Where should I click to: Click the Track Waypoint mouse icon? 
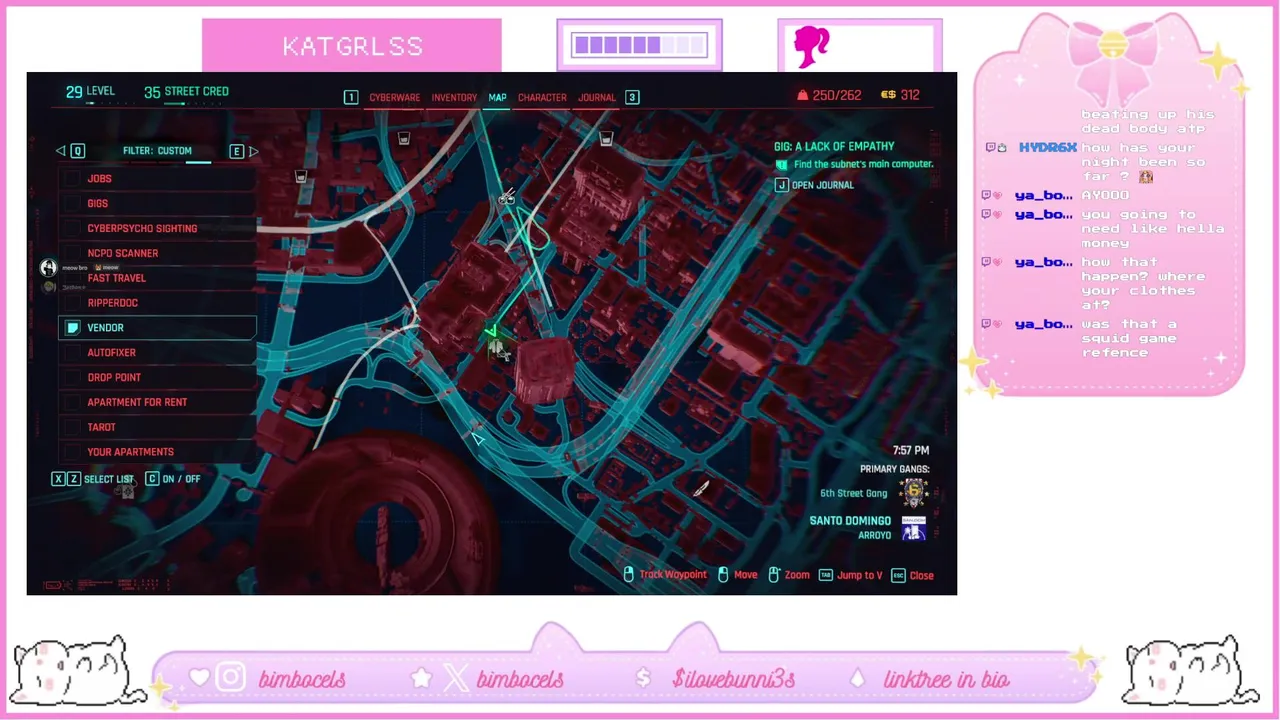[629, 575]
